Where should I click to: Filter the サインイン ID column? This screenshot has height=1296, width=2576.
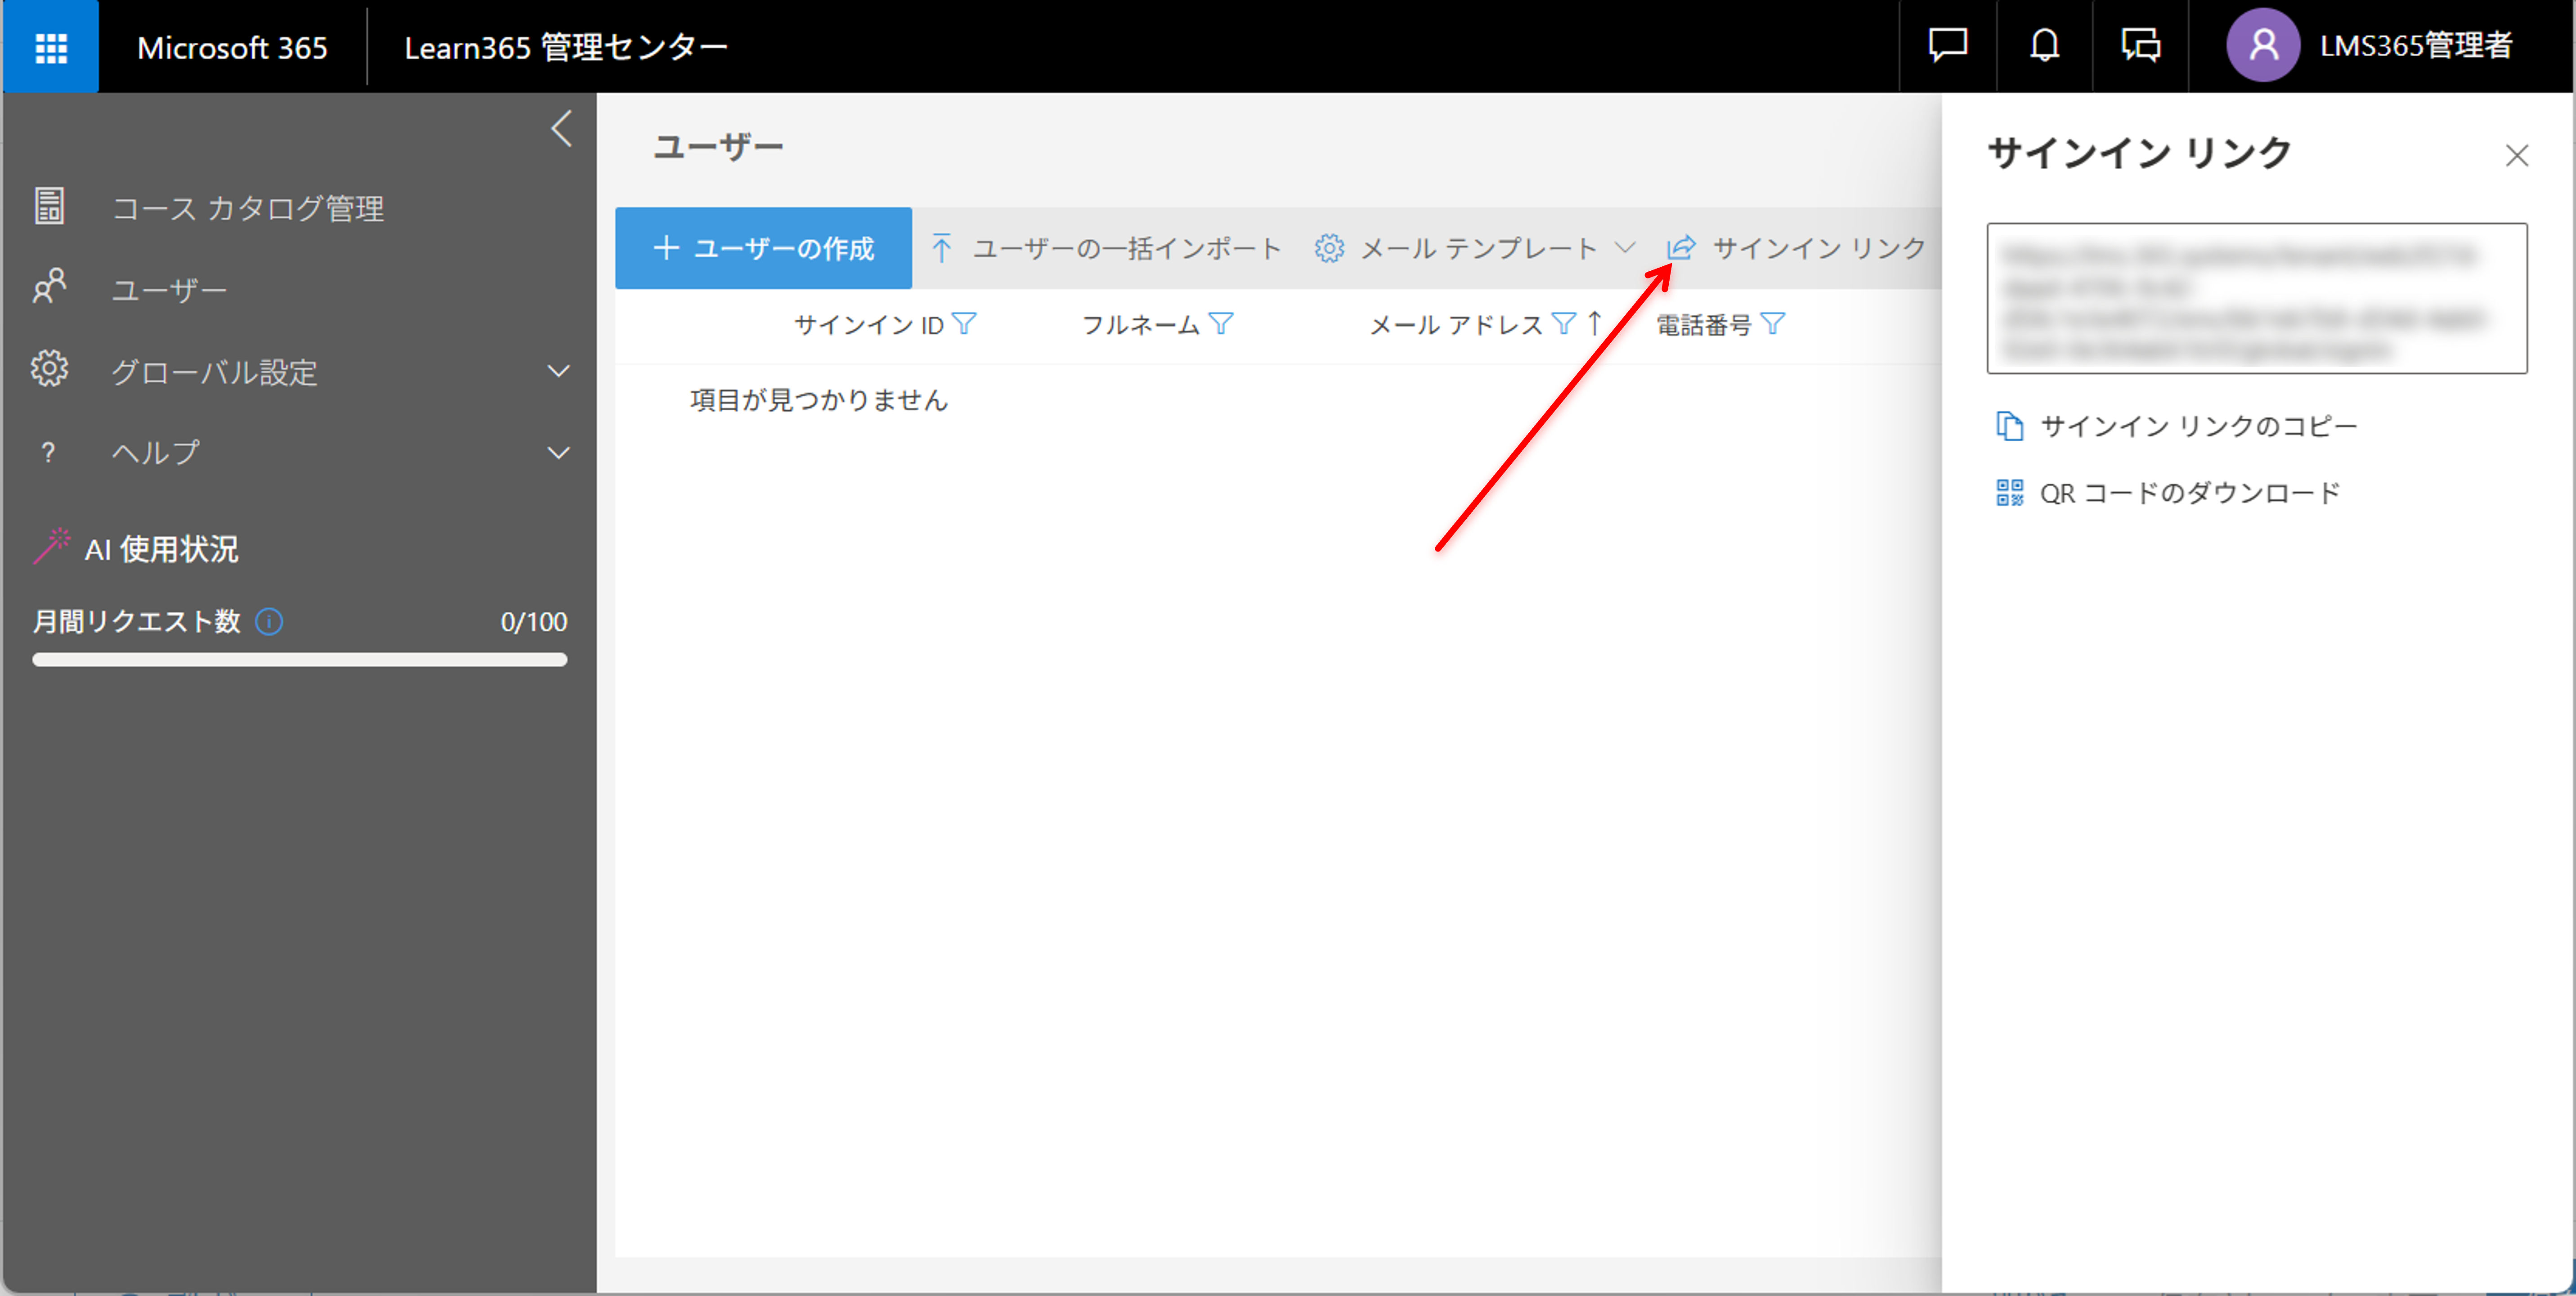[x=964, y=323]
